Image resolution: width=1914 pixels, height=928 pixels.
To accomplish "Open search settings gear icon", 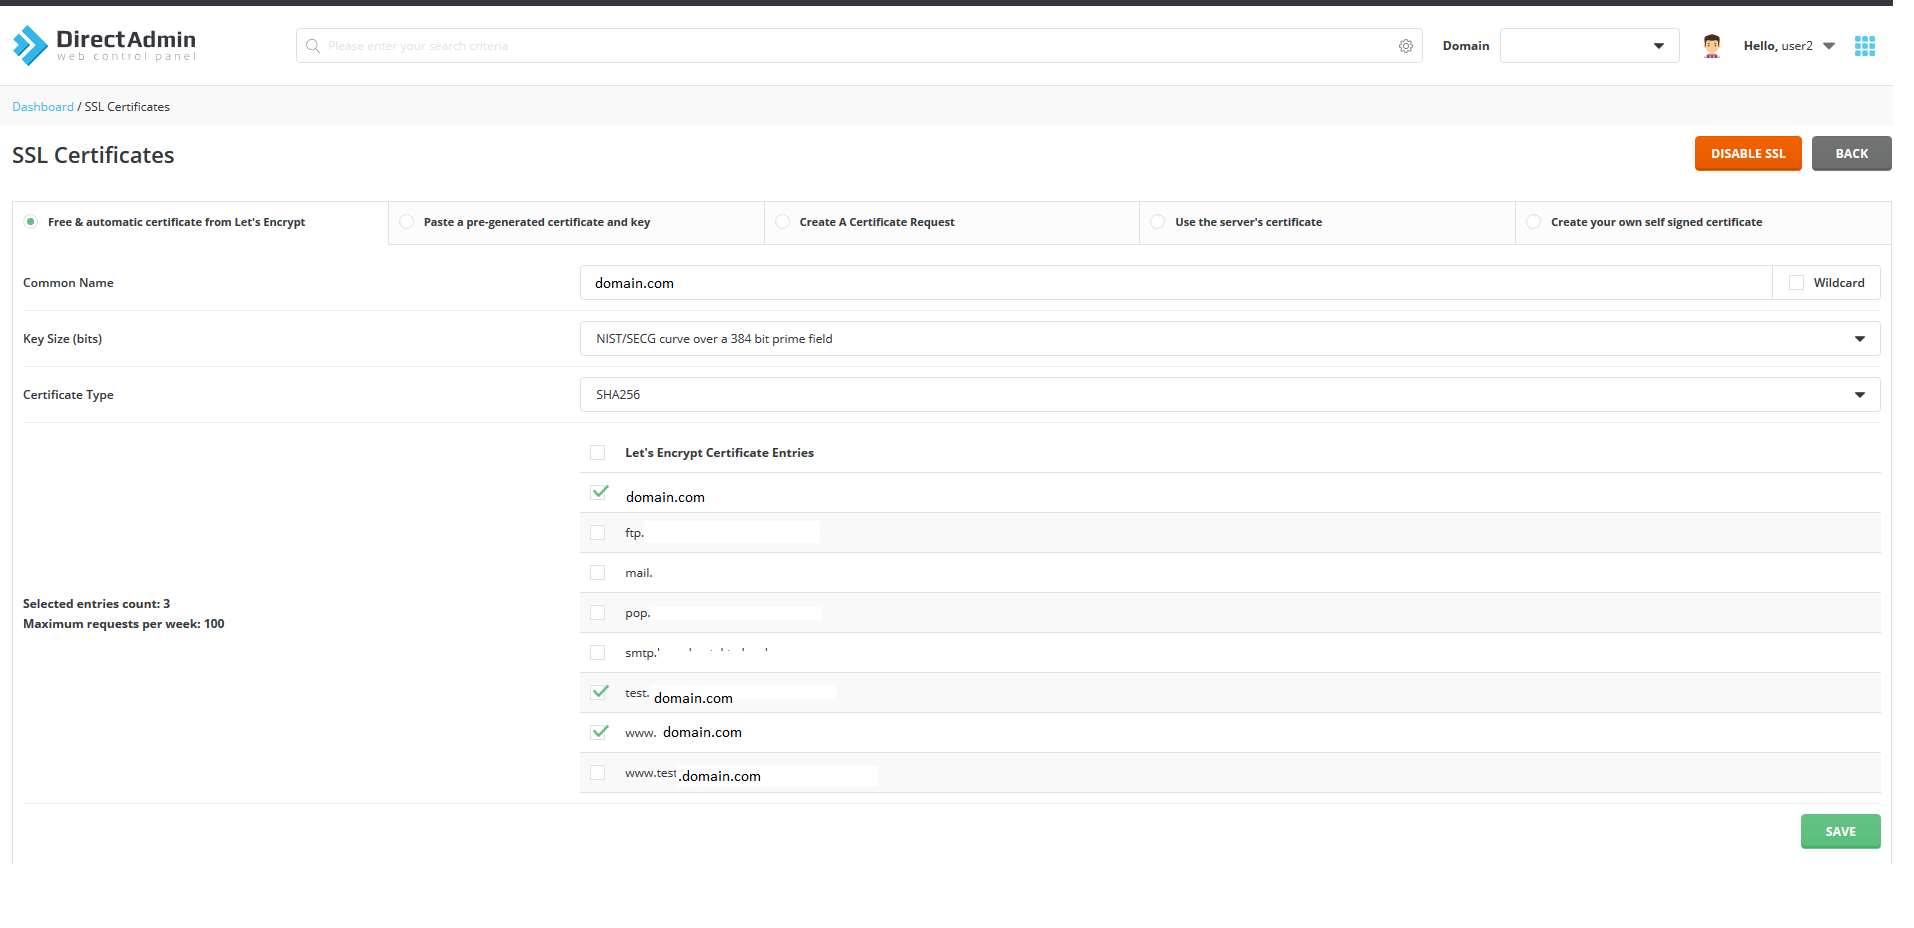I will [1405, 46].
